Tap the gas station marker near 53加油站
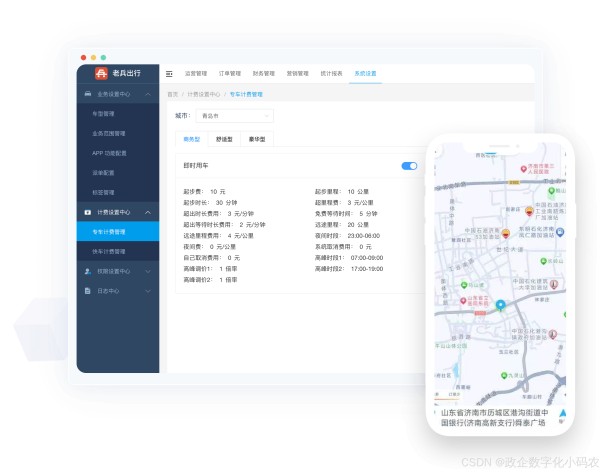 505,233
